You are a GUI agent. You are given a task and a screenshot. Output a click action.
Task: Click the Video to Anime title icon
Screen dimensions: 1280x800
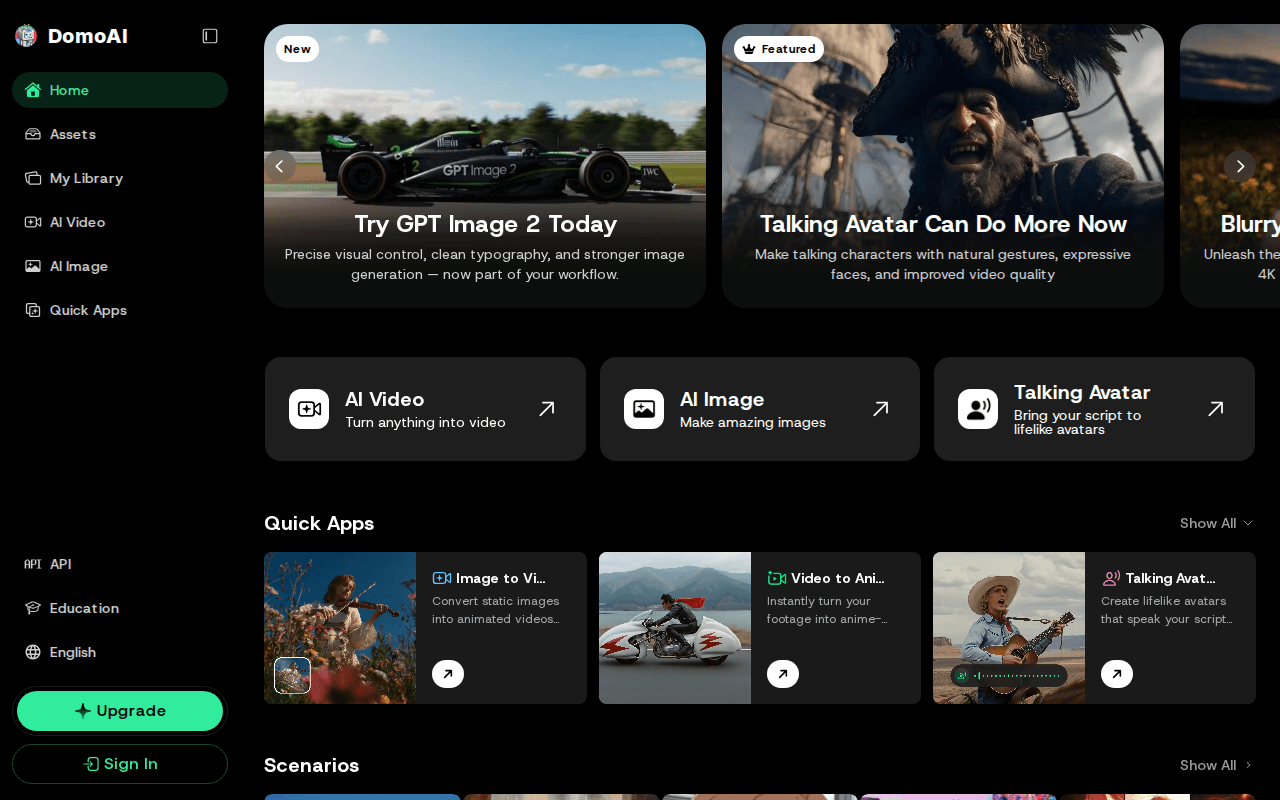coord(777,578)
